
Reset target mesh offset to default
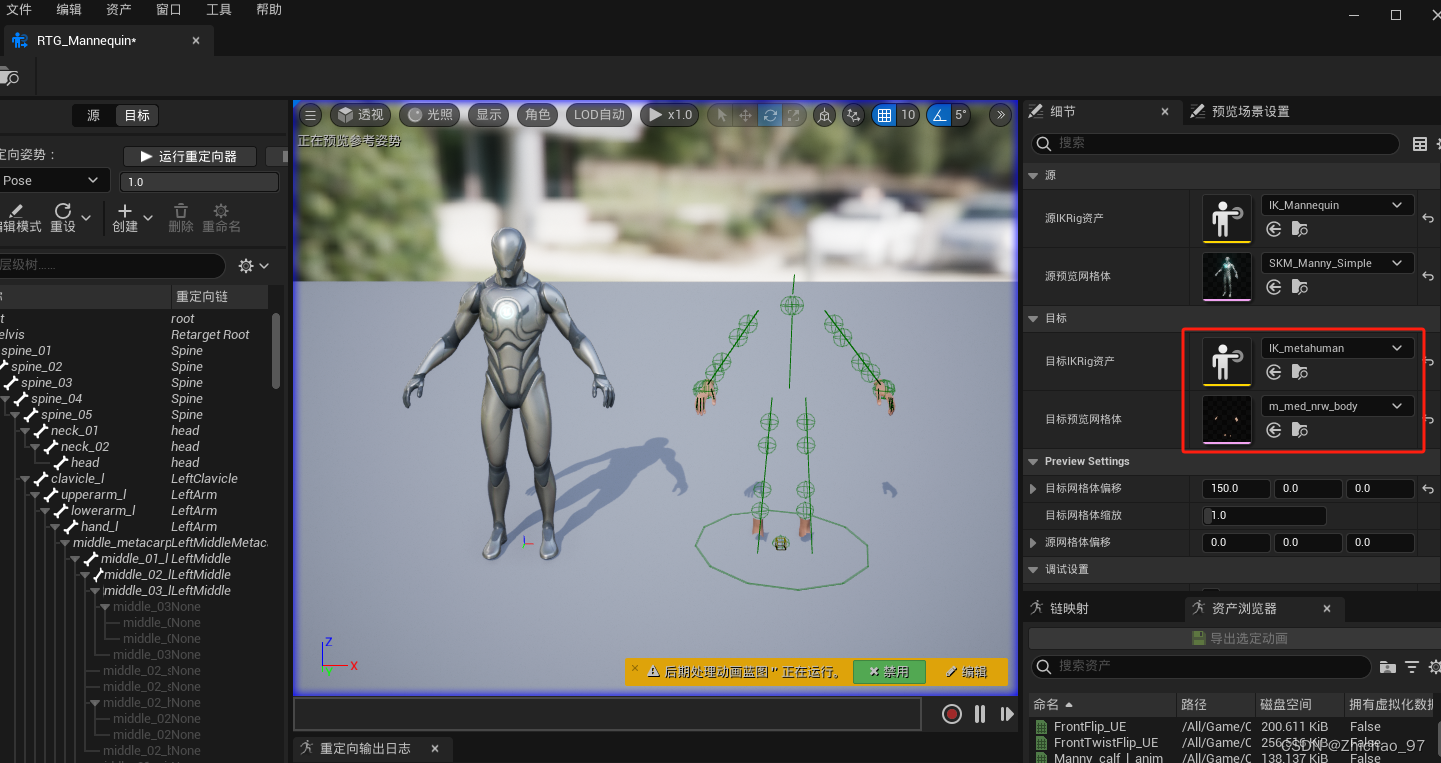[x=1429, y=489]
